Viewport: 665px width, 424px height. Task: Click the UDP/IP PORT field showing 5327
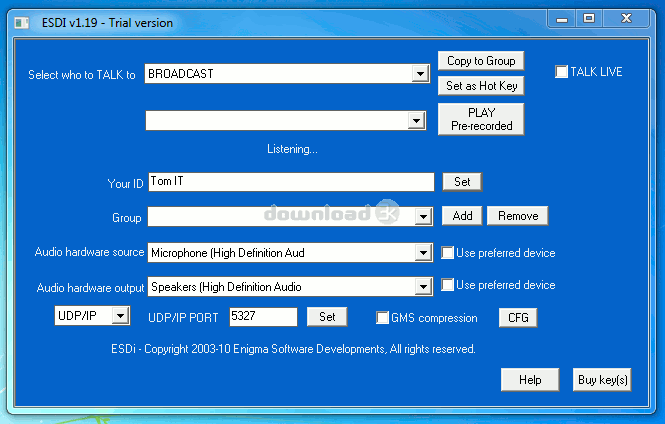click(263, 317)
